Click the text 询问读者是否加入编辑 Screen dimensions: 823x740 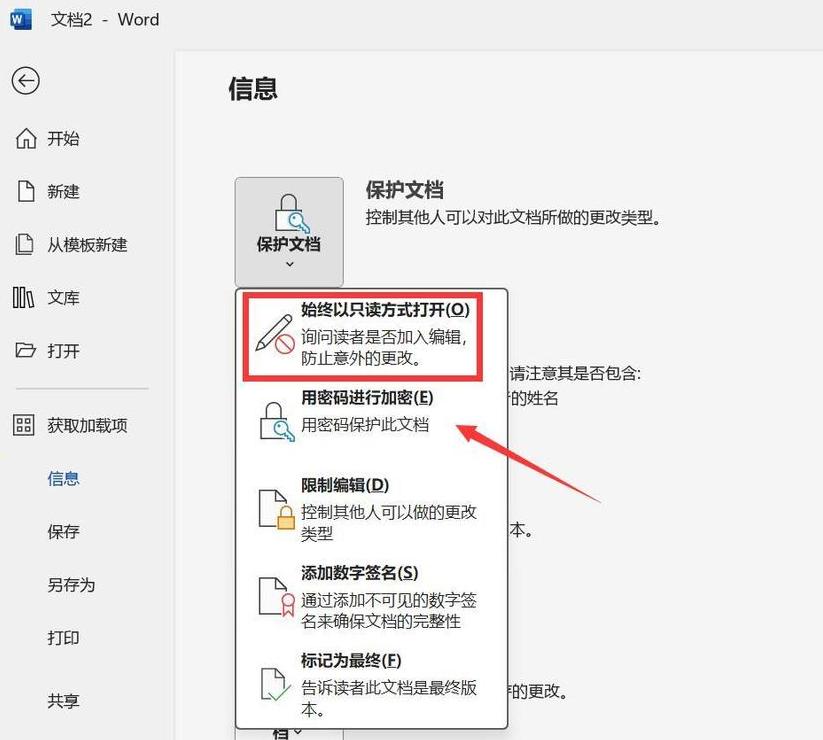tap(383, 336)
